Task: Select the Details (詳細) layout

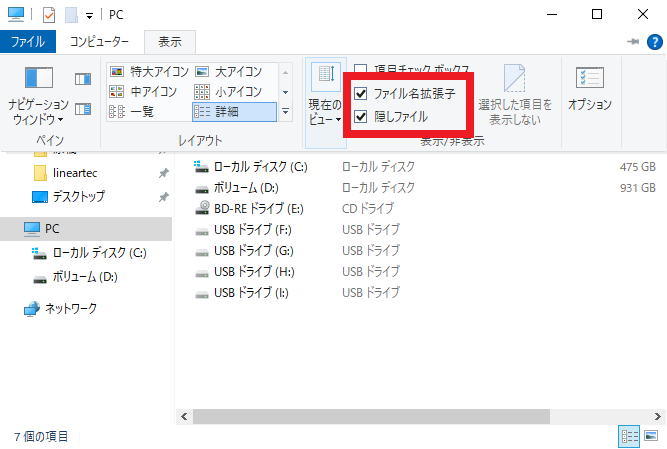Action: (x=229, y=111)
